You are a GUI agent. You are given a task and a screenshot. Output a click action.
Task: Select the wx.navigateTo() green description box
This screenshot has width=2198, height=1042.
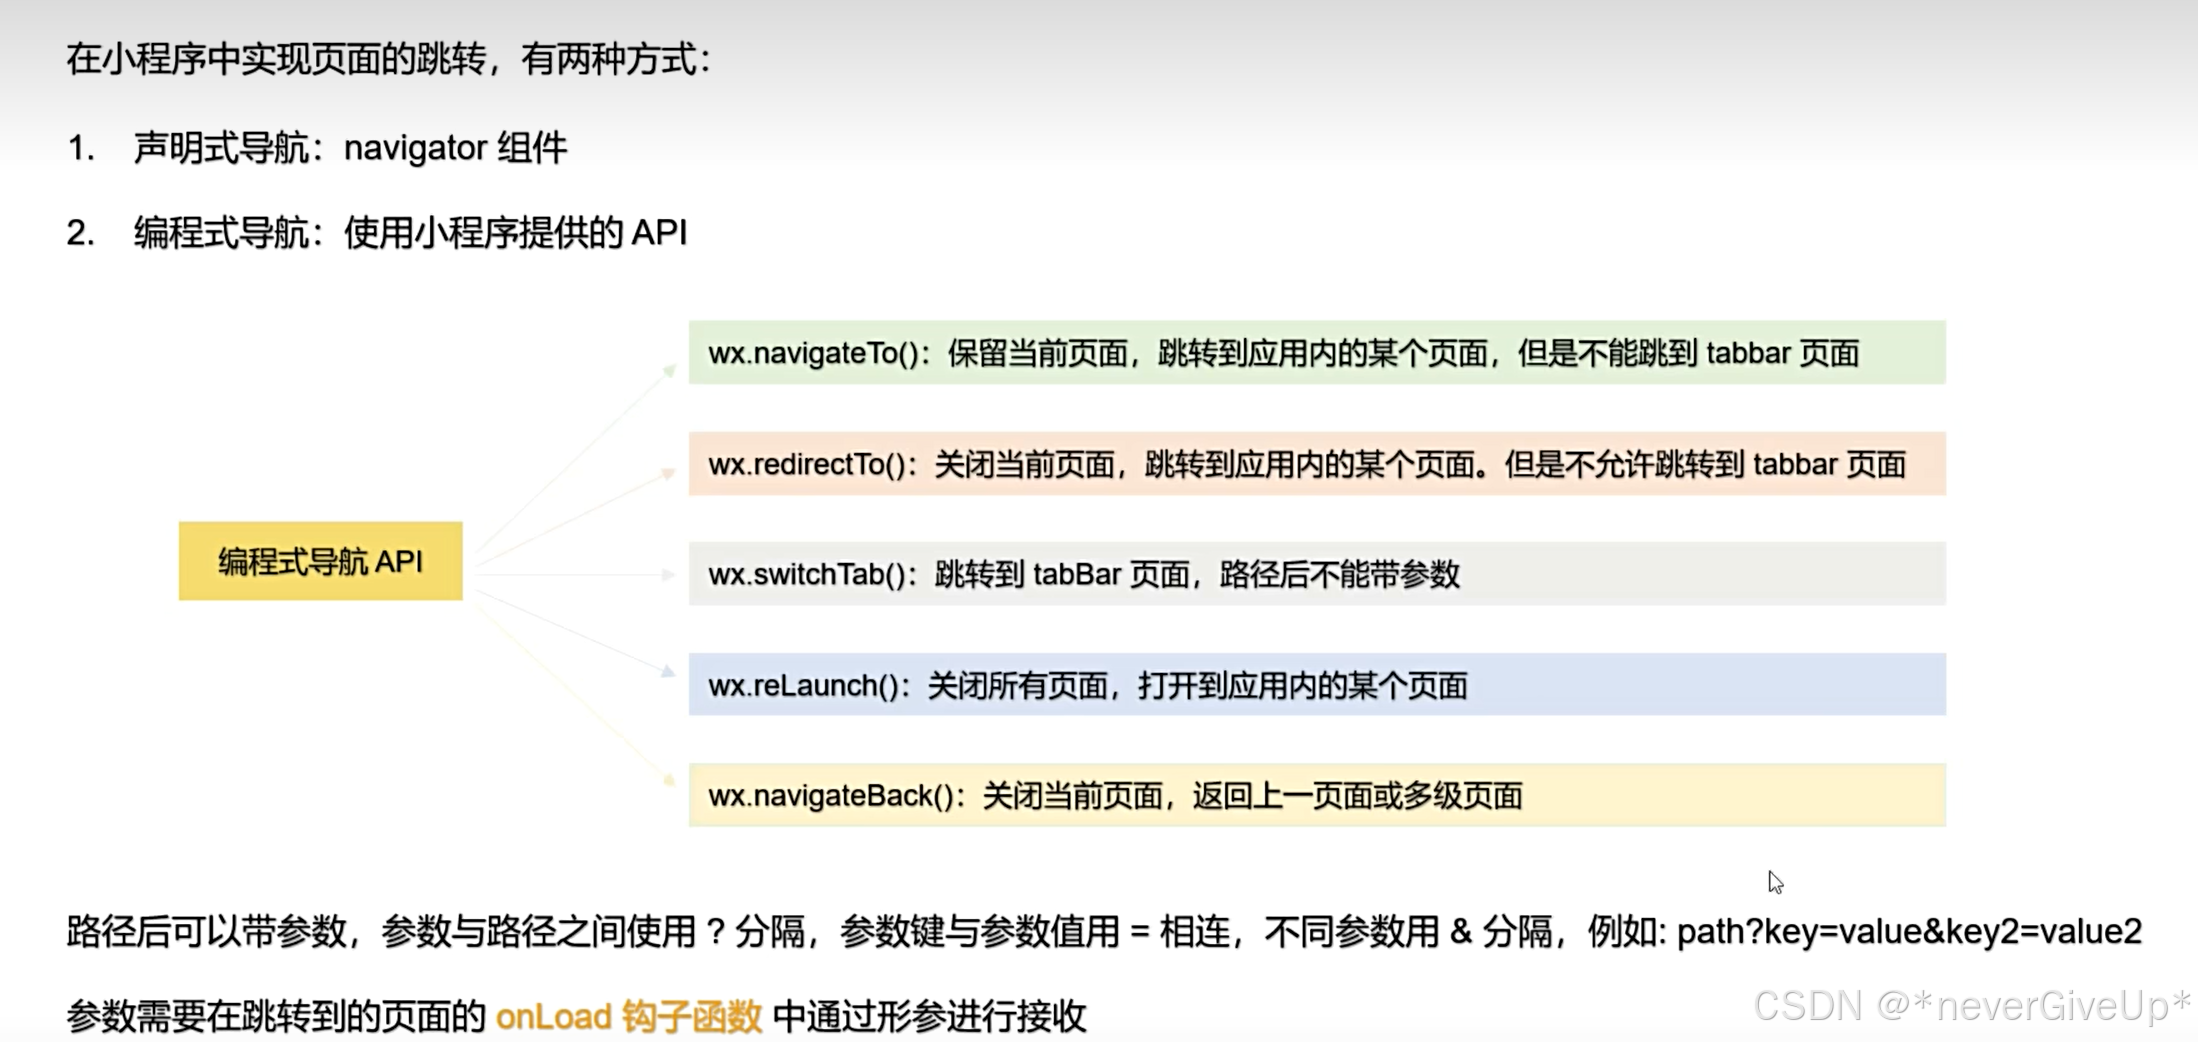(x=1317, y=352)
